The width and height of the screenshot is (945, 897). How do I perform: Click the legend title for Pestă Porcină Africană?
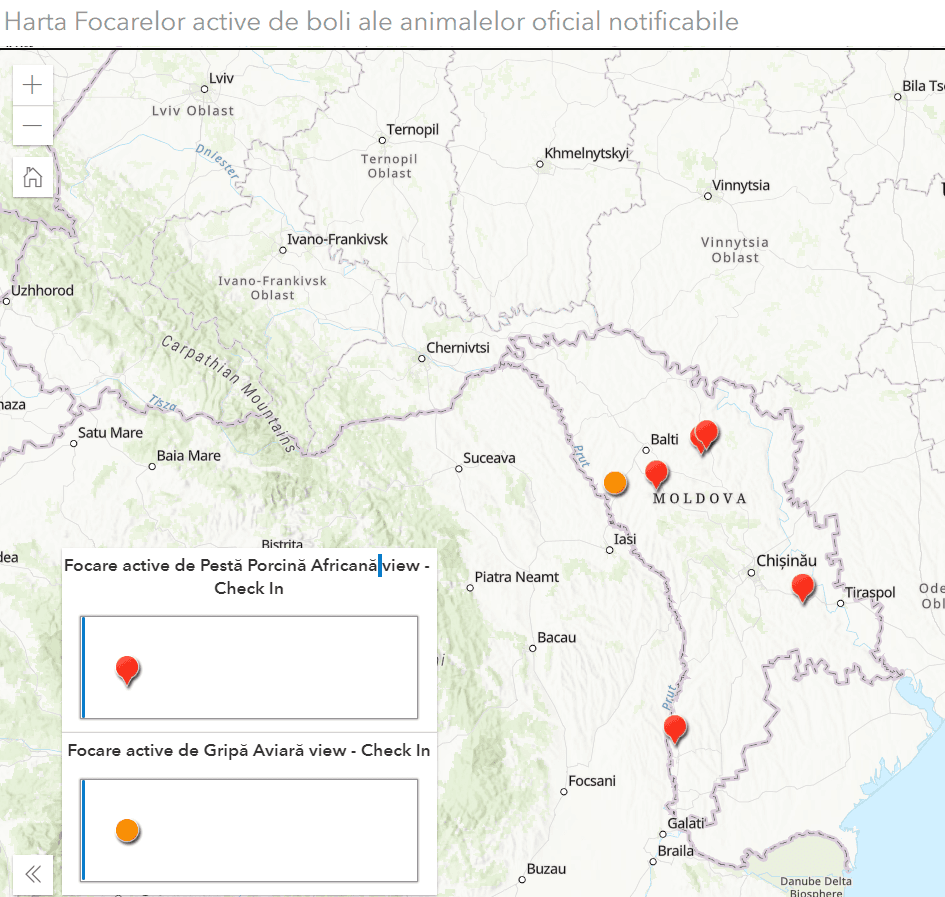pos(248,576)
